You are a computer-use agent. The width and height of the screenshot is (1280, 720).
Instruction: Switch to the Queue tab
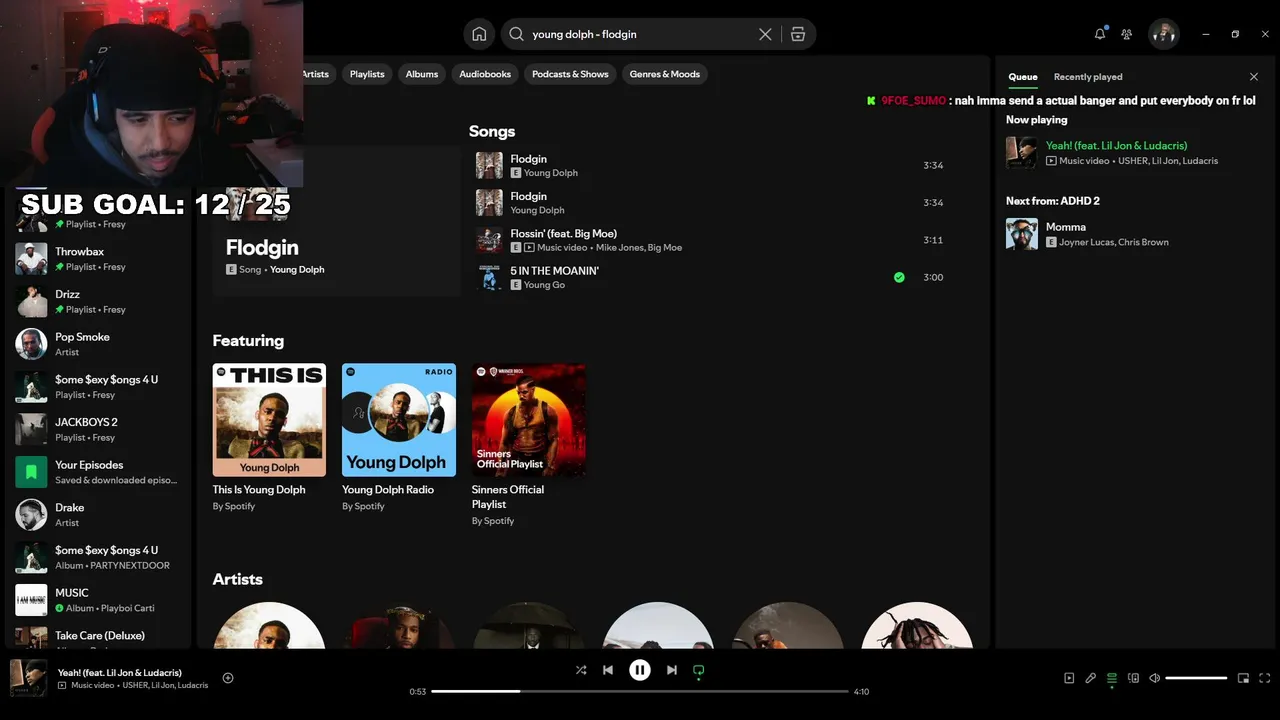1022,77
